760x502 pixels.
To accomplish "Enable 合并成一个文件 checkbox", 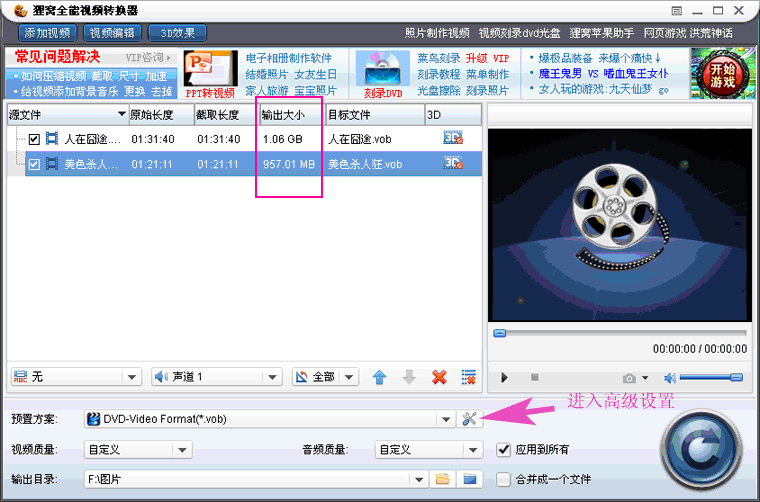I will pyautogui.click(x=504, y=479).
